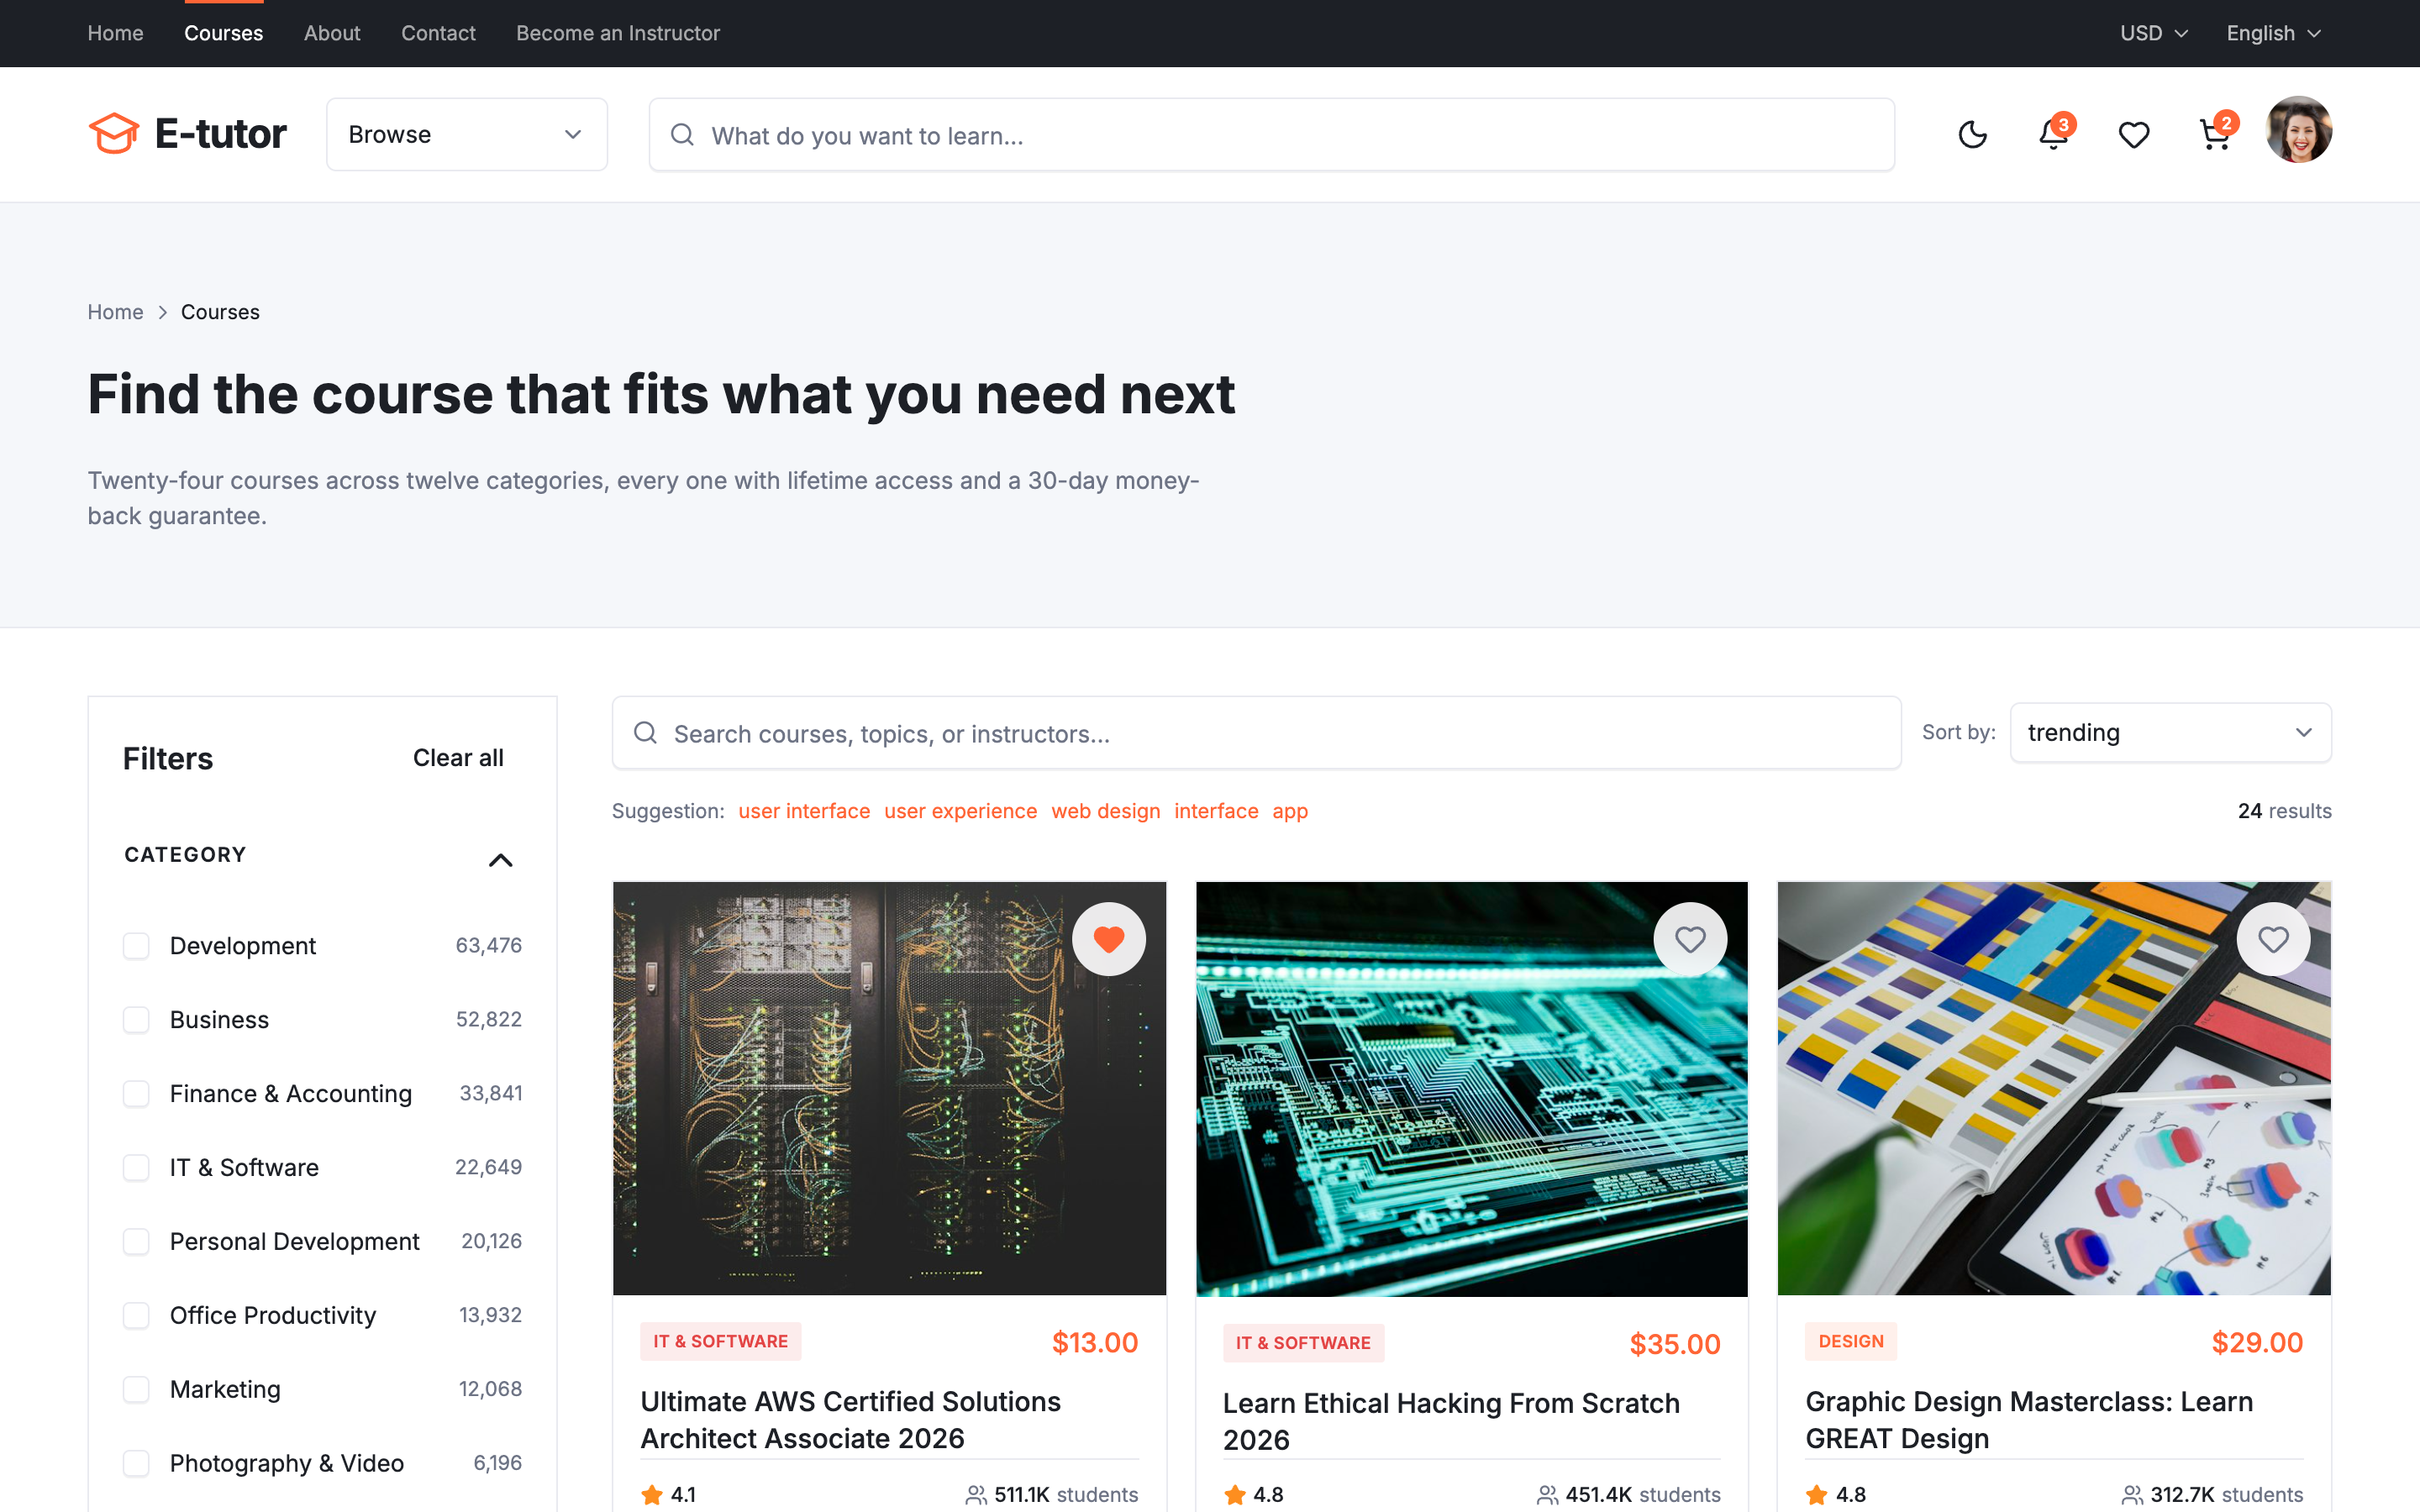Open the English language dropdown
The height and width of the screenshot is (1512, 2420).
click(2273, 33)
